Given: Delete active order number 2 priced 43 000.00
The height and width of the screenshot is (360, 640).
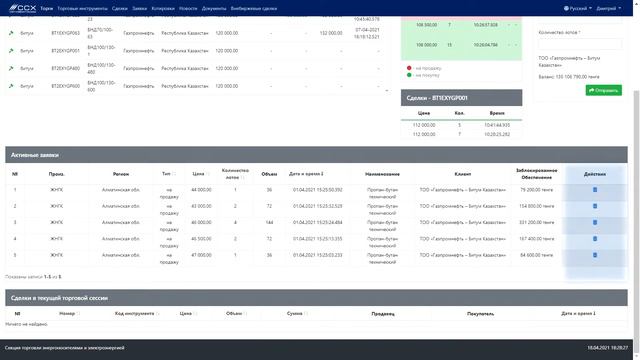Looking at the screenshot, I should point(595,206).
